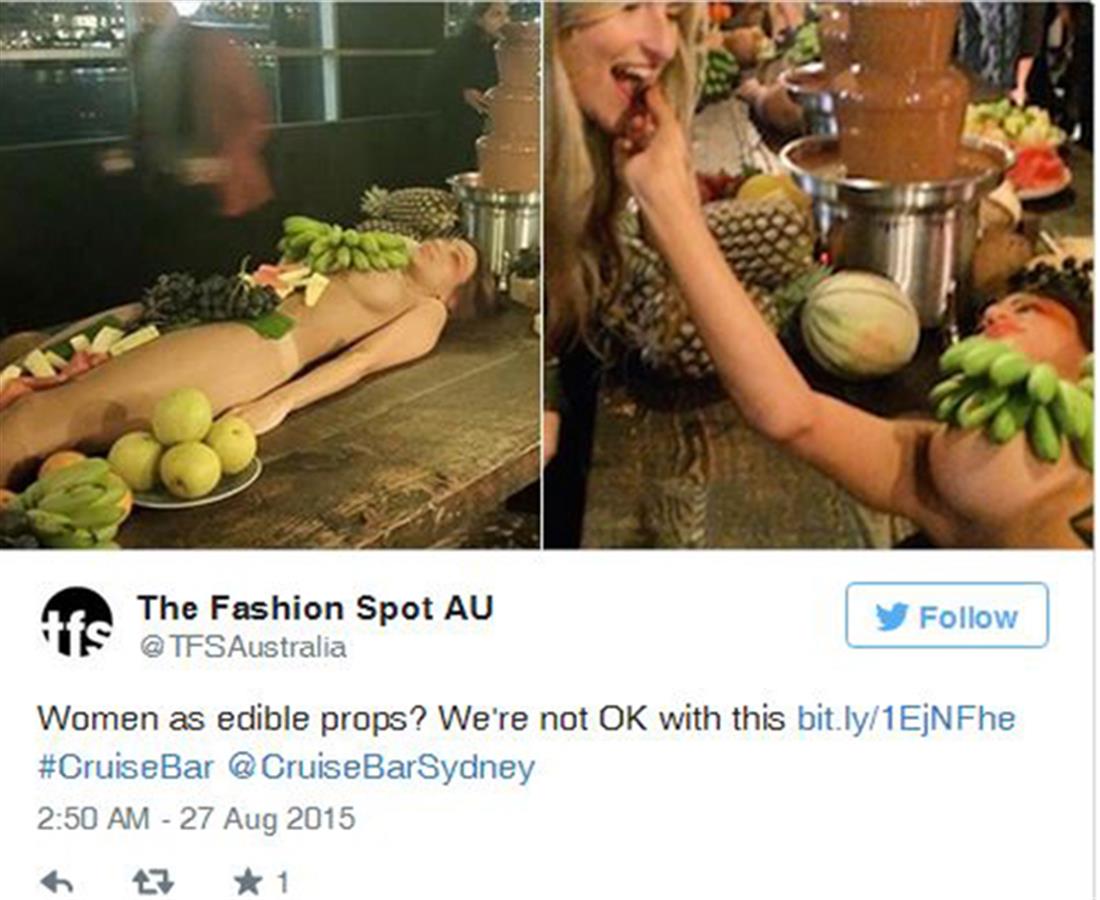Open the #CruiseBar hashtag
Screen dimensions: 1100x900
click(125, 766)
